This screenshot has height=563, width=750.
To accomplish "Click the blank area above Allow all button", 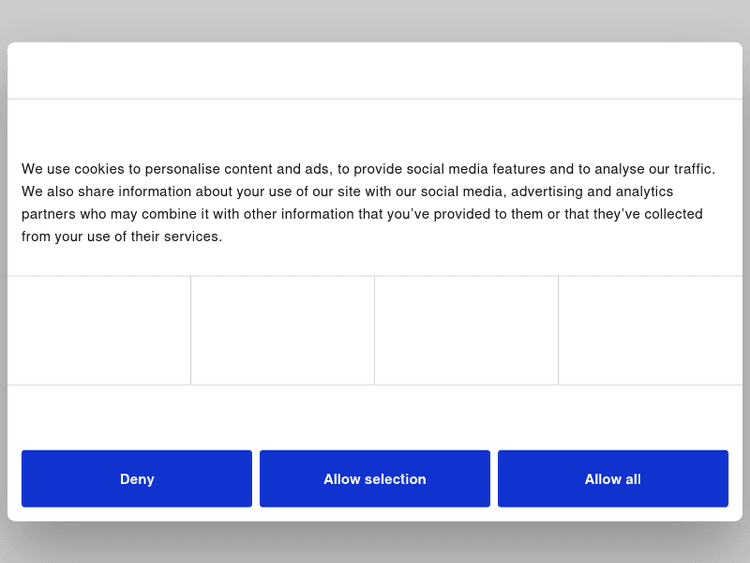I will (613, 418).
